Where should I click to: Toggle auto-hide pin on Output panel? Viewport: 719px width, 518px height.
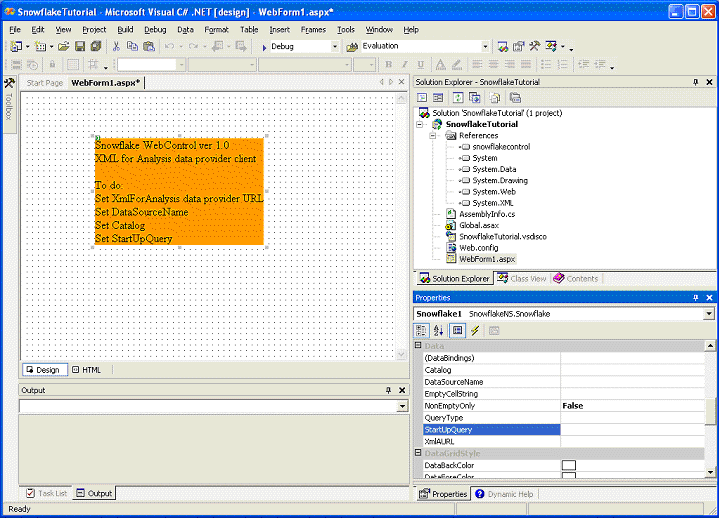click(388, 390)
